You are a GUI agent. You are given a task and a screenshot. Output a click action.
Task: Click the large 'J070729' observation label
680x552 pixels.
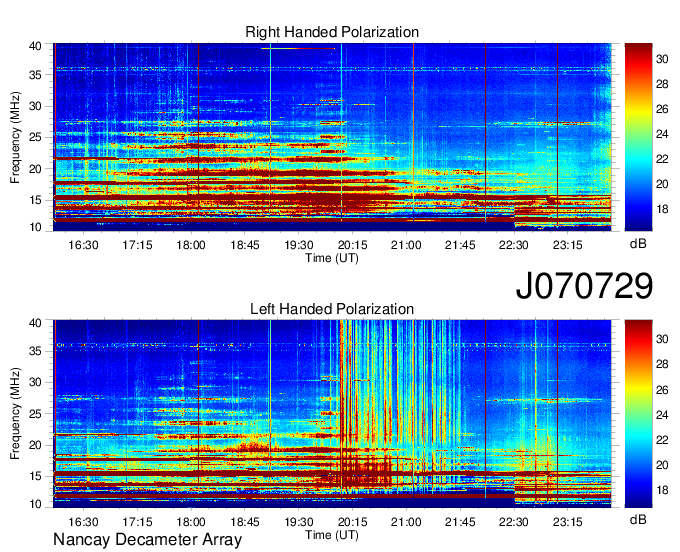pyautogui.click(x=584, y=286)
